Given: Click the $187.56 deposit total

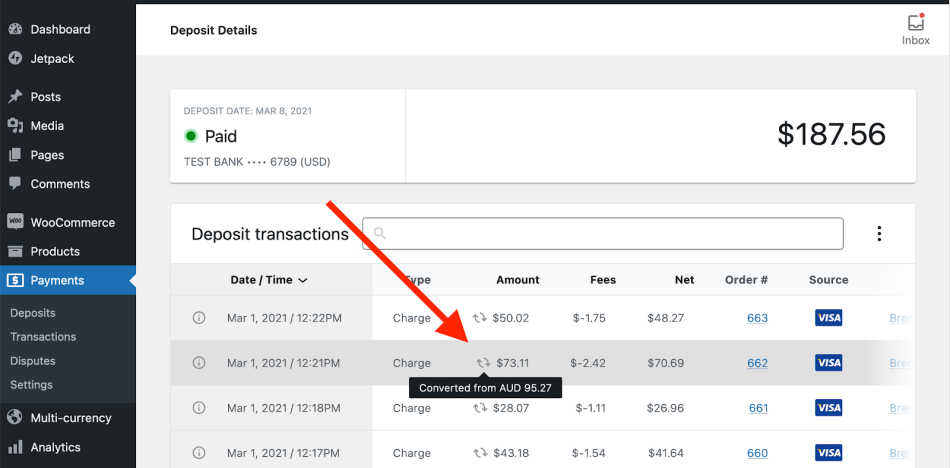Looking at the screenshot, I should [831, 135].
